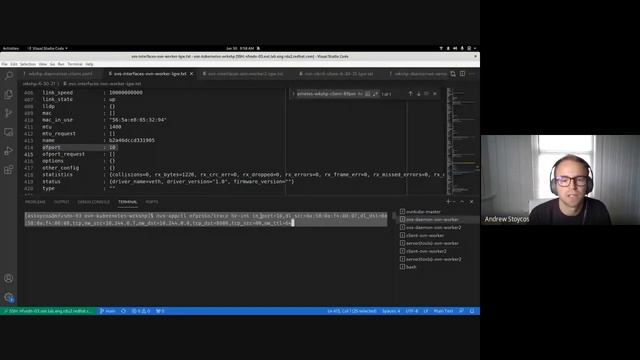Switch to the Output panel tab
640x360 pixels.
61,202
